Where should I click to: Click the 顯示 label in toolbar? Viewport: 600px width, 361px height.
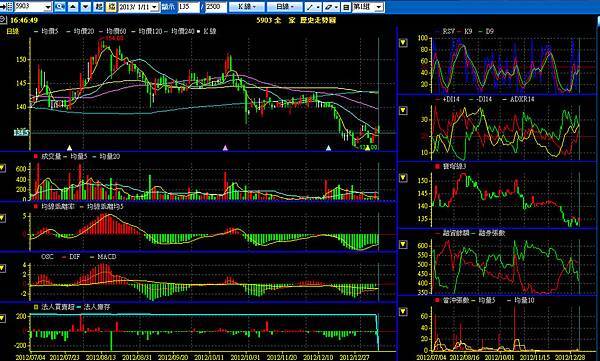coord(168,7)
